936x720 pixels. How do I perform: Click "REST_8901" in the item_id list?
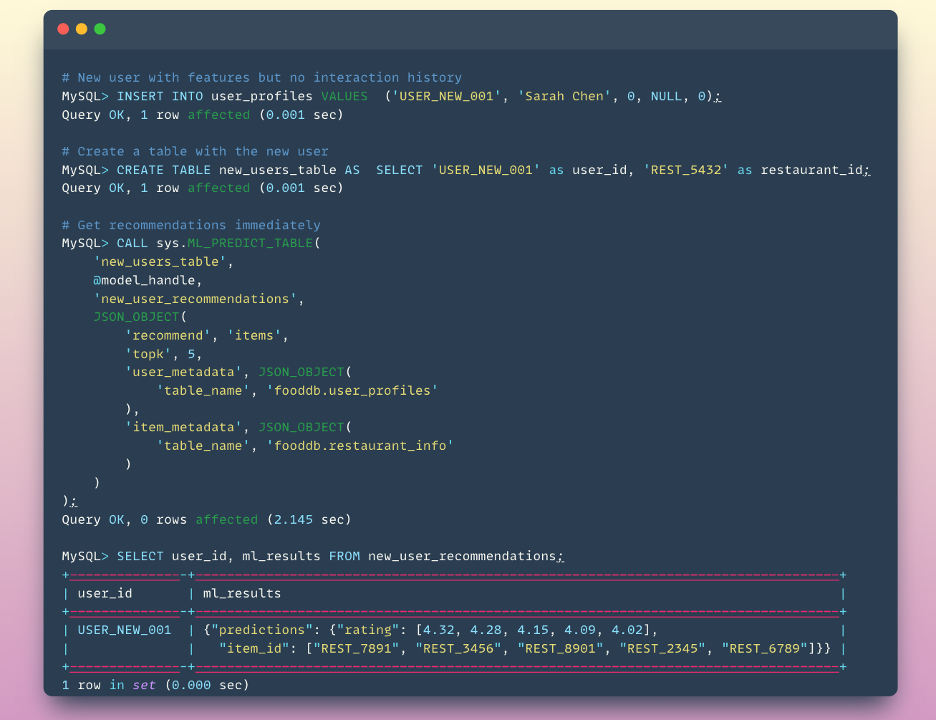560,648
